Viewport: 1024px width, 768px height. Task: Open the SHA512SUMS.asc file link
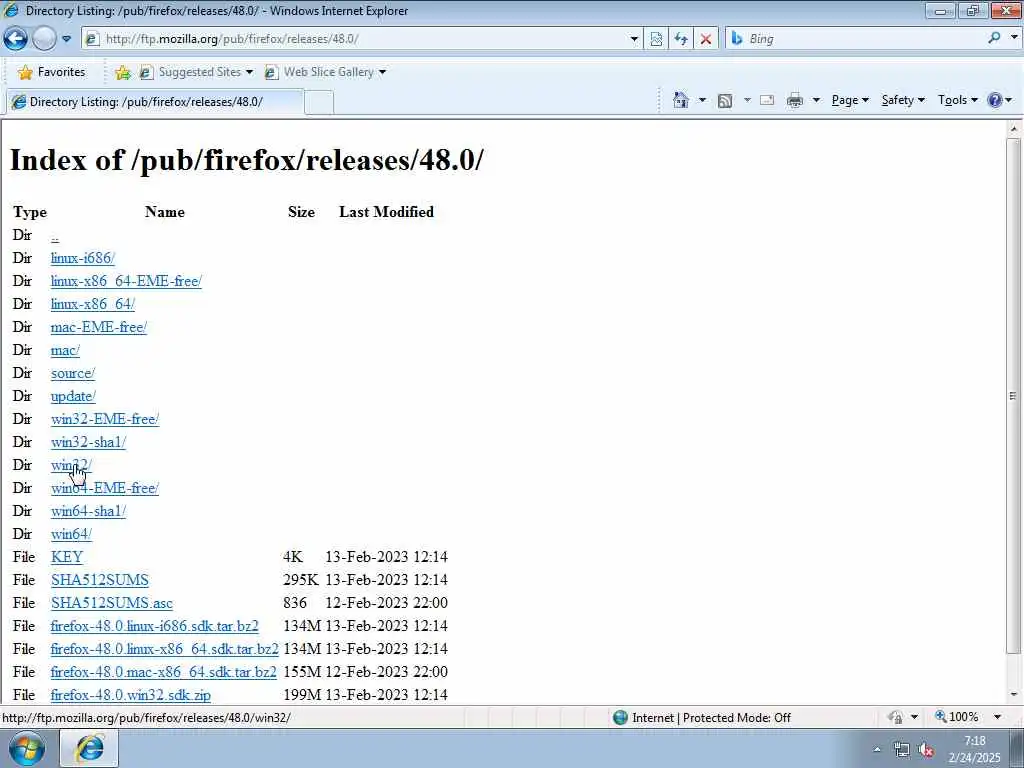click(112, 603)
